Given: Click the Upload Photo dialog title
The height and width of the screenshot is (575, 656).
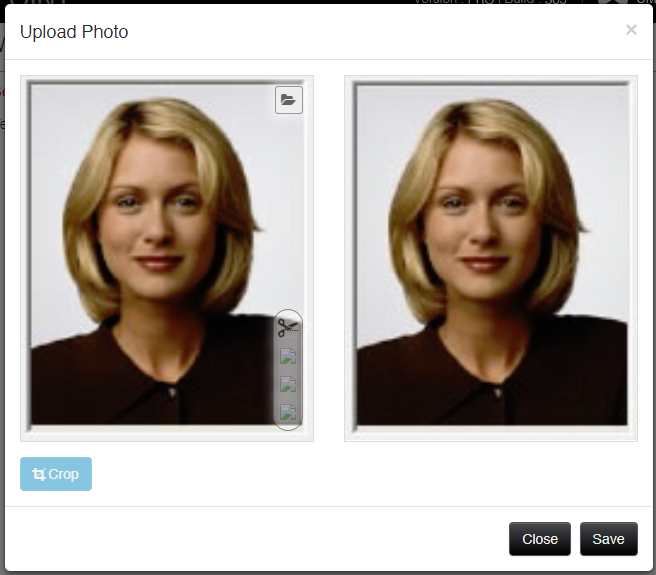Looking at the screenshot, I should tap(74, 32).
